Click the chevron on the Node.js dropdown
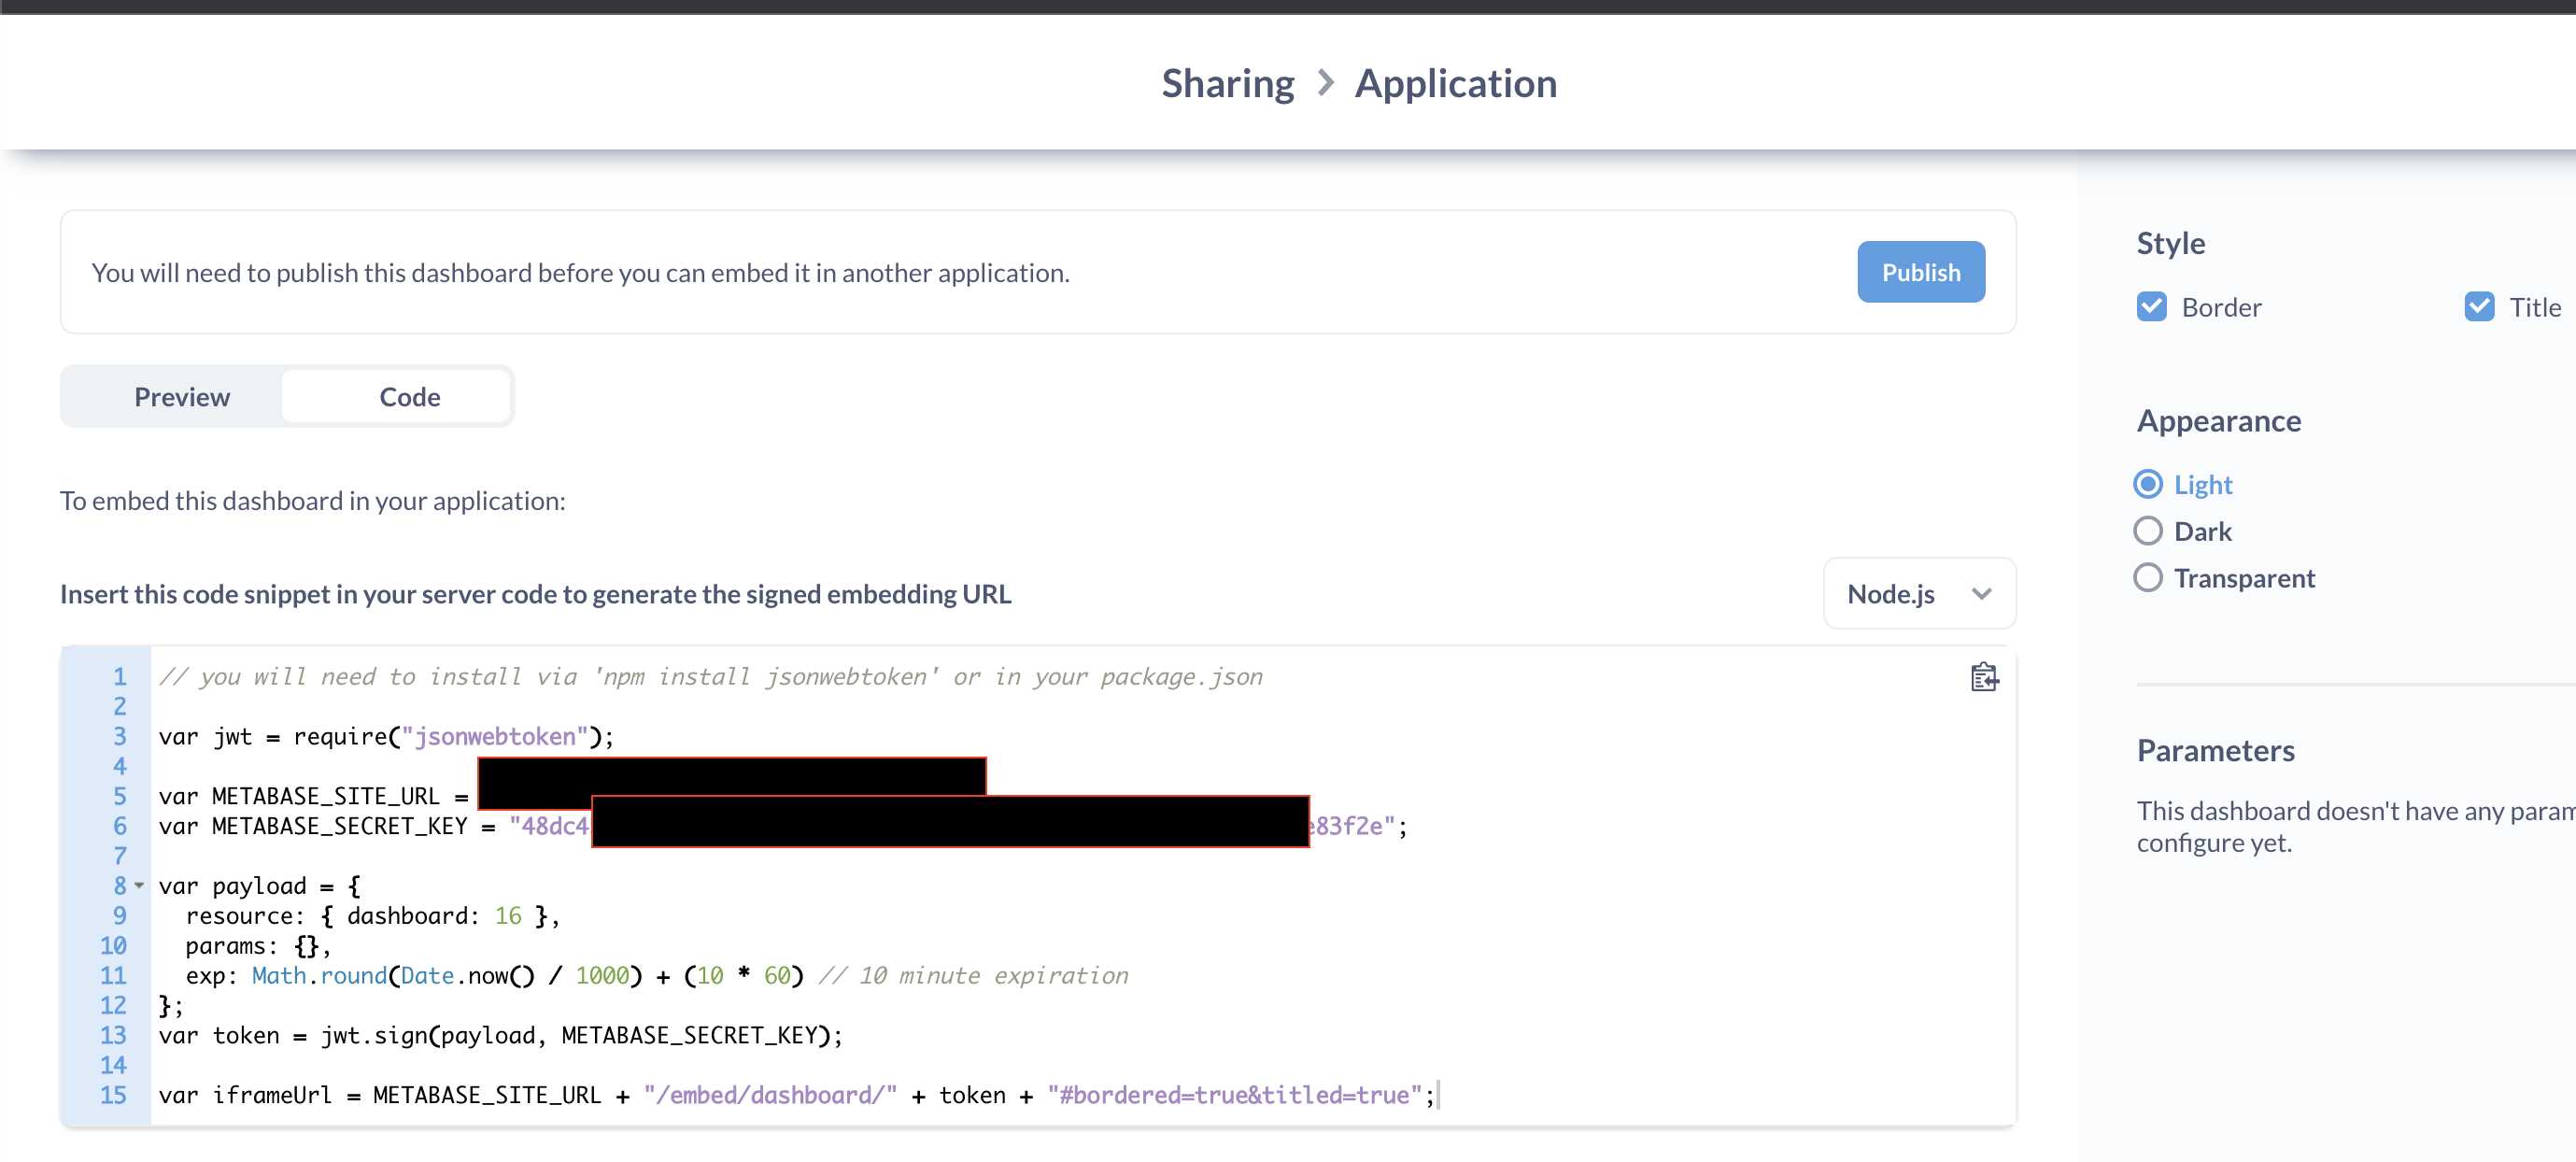Screen dimensions: 2576x1162 tap(1984, 593)
